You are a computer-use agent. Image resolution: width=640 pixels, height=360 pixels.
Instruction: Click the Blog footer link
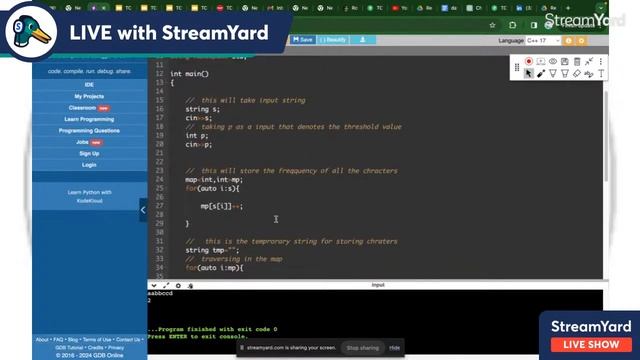73,340
